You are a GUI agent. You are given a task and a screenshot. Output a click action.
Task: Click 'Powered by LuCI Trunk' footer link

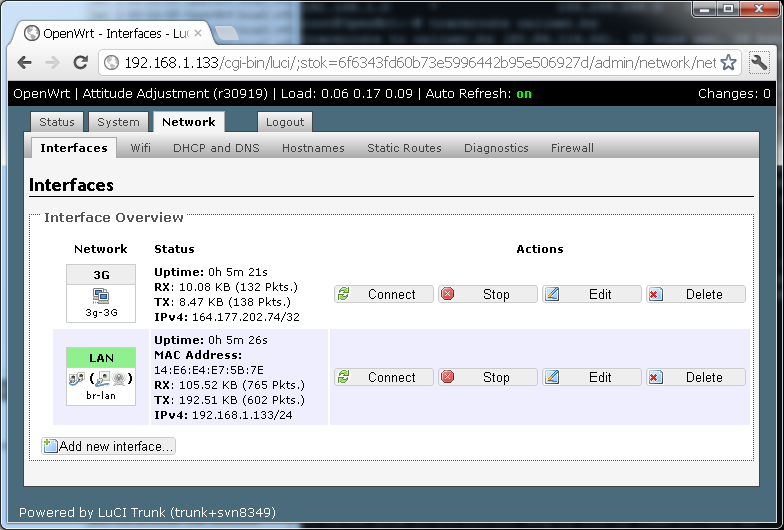pos(147,512)
